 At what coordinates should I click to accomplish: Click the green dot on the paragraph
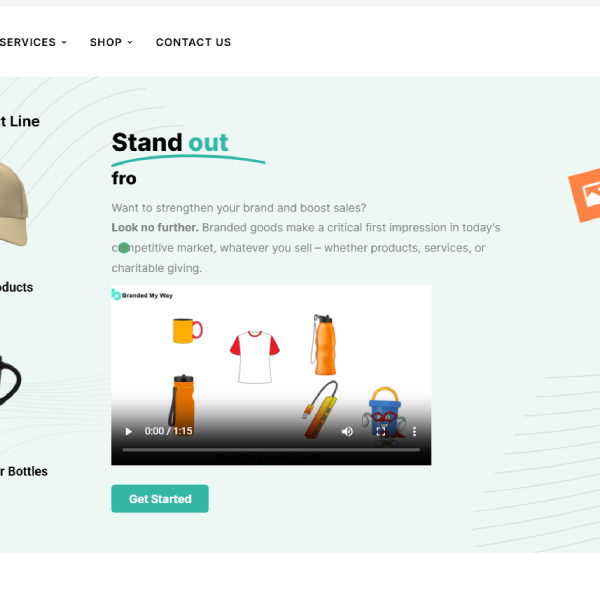point(124,248)
